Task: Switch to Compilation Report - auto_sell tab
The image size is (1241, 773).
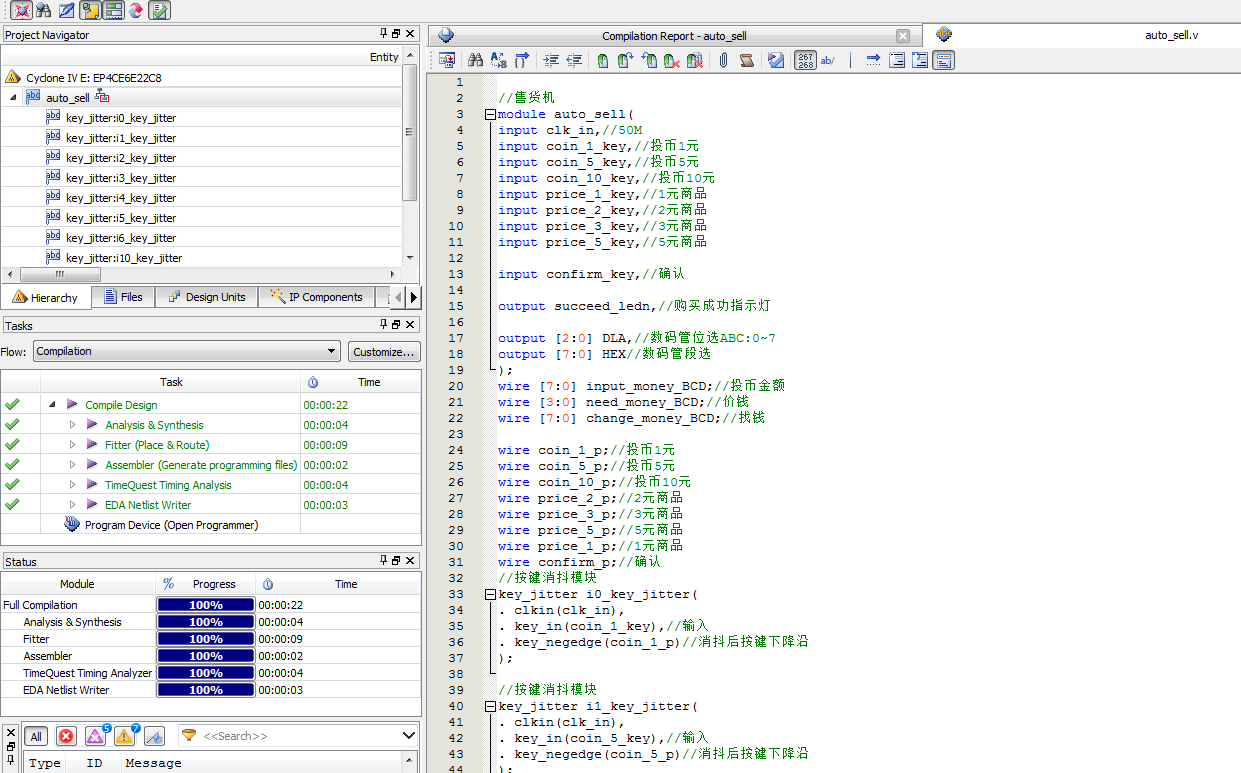Action: 673,36
